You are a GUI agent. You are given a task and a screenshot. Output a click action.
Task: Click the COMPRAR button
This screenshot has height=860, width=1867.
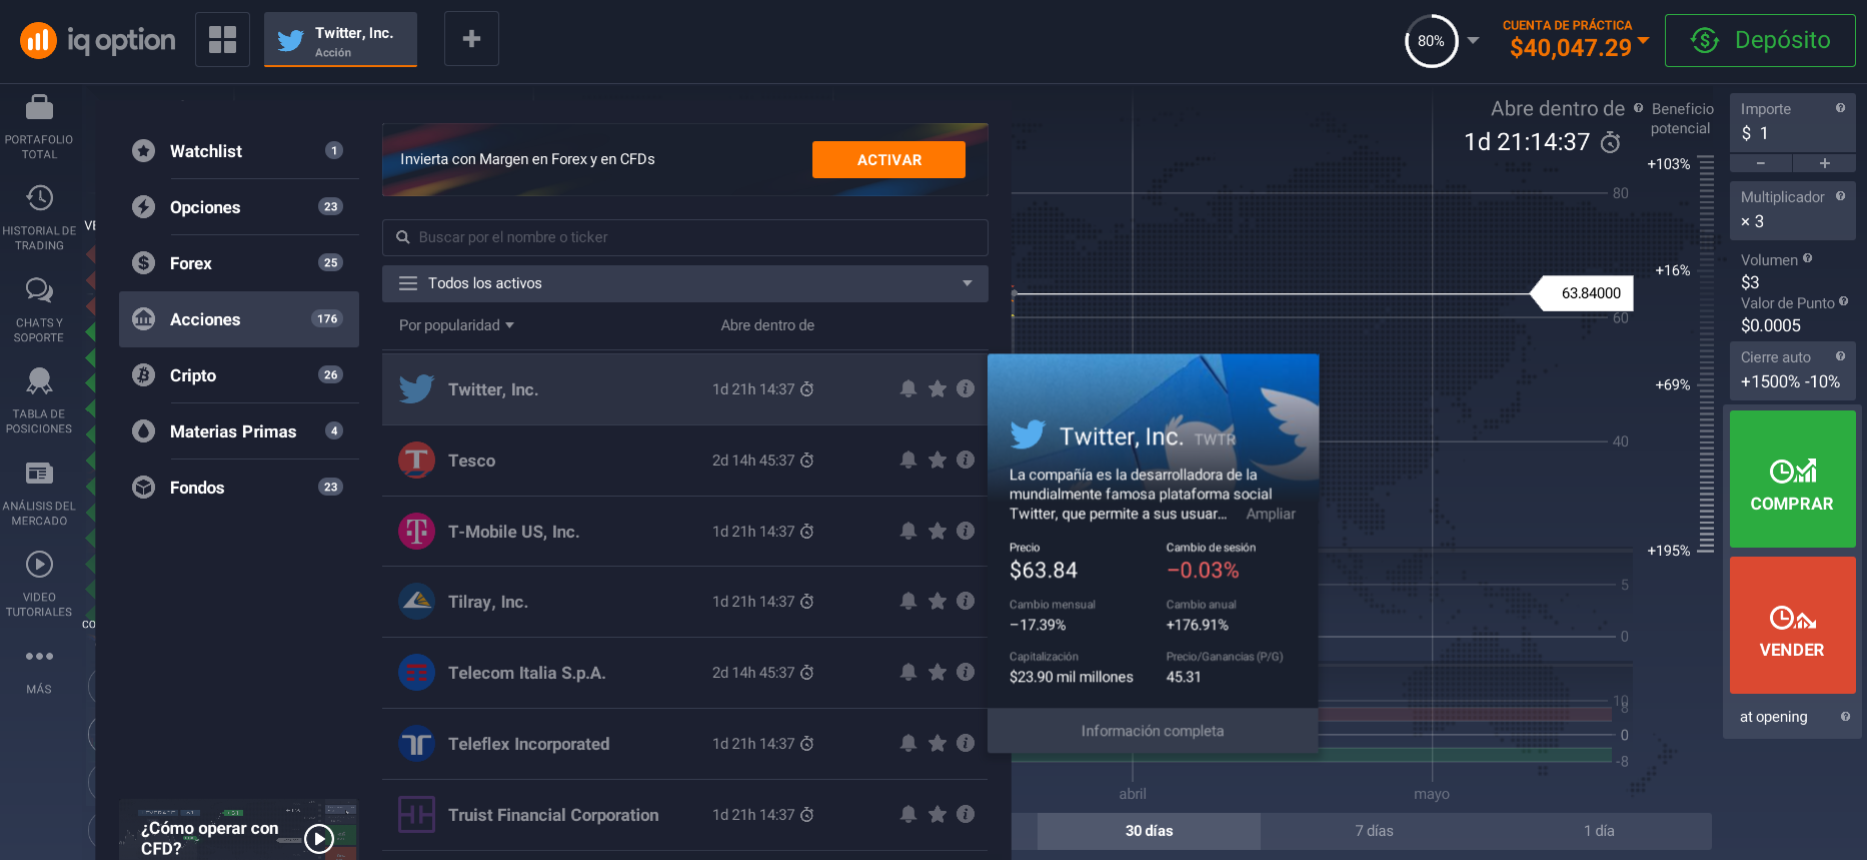(x=1792, y=479)
